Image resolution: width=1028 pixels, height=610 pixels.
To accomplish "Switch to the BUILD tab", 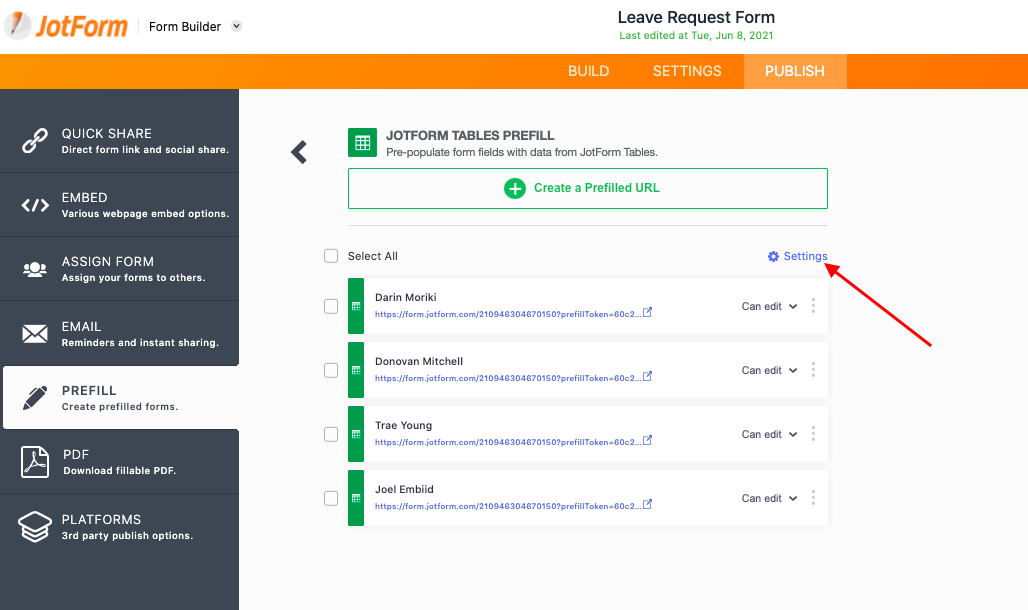I will 589,71.
